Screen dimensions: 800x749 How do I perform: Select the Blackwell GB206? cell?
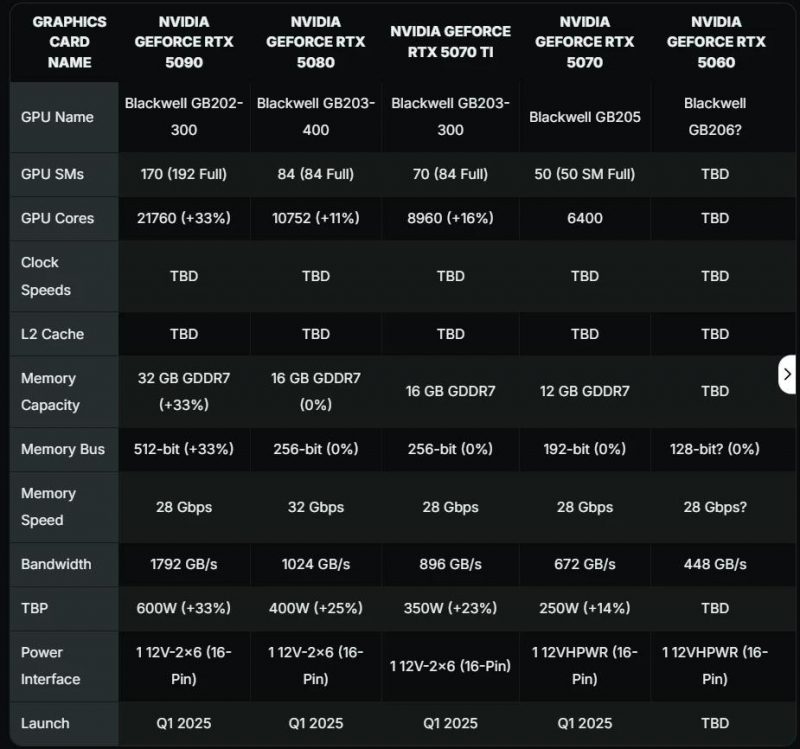tap(715, 116)
